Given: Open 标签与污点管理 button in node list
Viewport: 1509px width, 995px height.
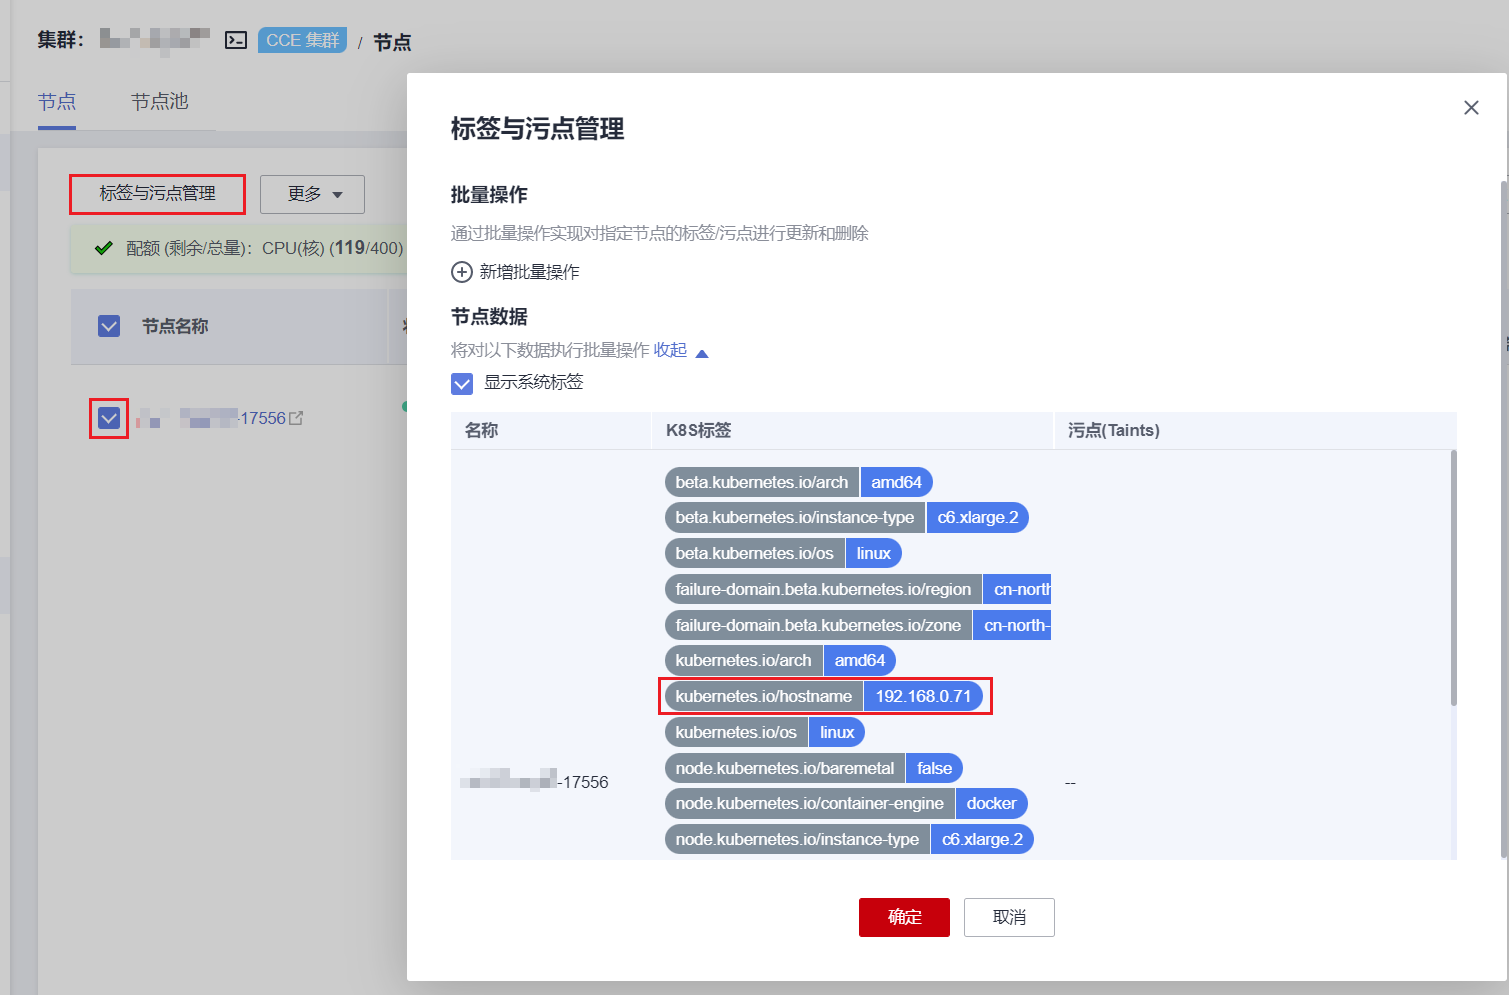Looking at the screenshot, I should tap(157, 194).
